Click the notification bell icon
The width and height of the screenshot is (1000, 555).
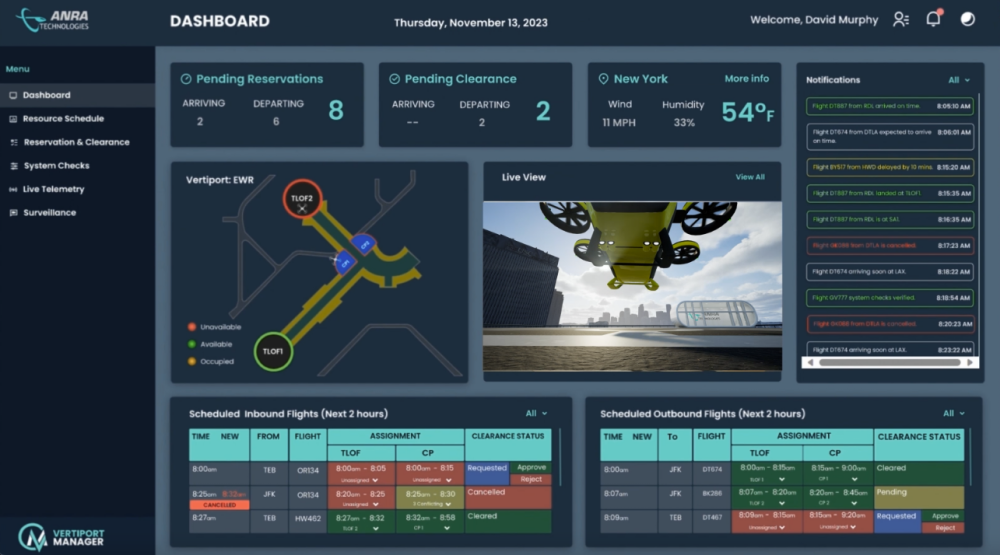click(x=933, y=19)
